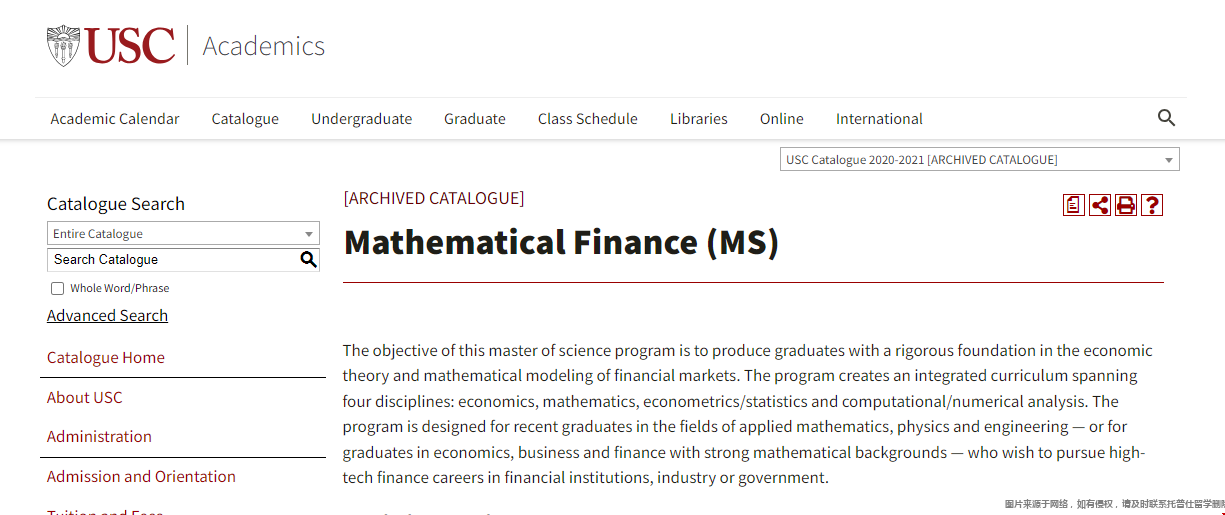Click the Search Catalogue magnifier button
1225x515 pixels.
pyautogui.click(x=308, y=260)
